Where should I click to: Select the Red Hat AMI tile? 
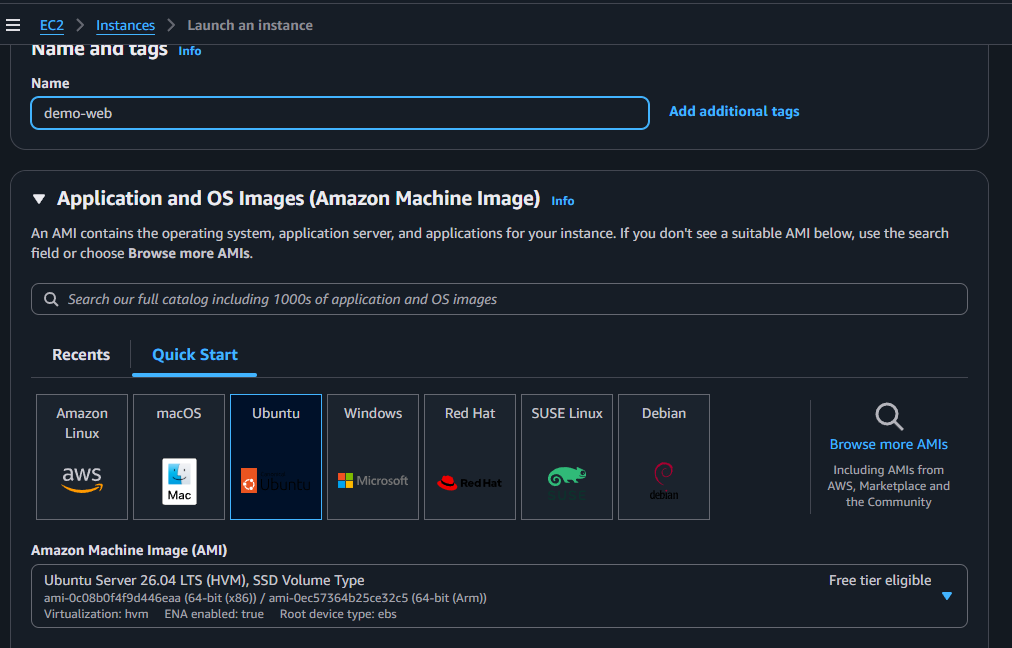(470, 456)
